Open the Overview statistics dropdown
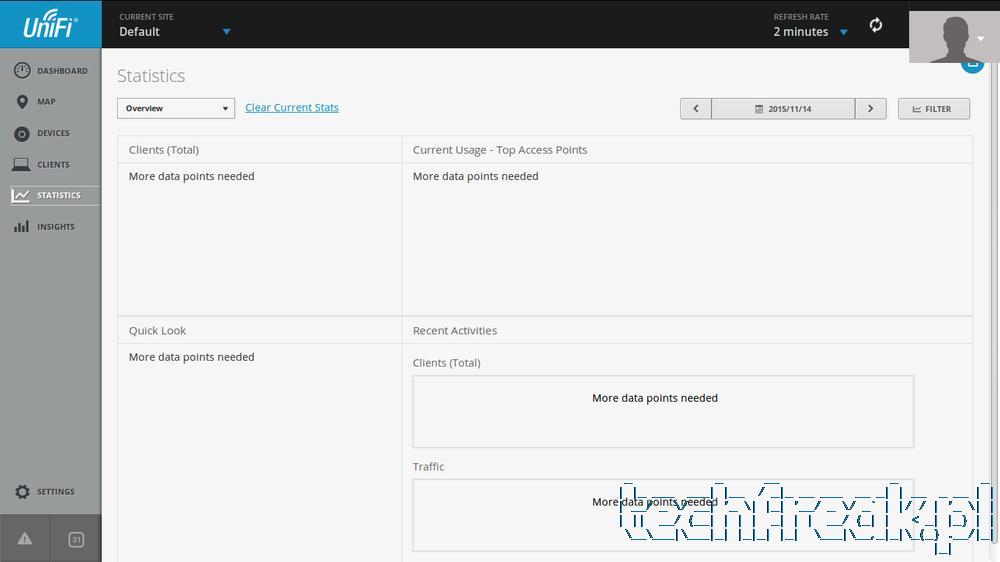Image resolution: width=1000 pixels, height=562 pixels. pos(176,108)
